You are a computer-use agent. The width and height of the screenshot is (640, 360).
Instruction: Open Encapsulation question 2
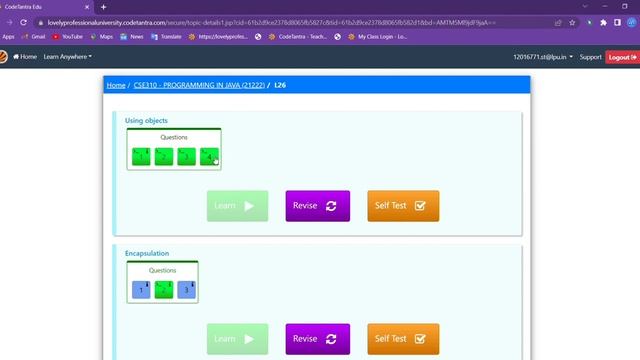(164, 290)
